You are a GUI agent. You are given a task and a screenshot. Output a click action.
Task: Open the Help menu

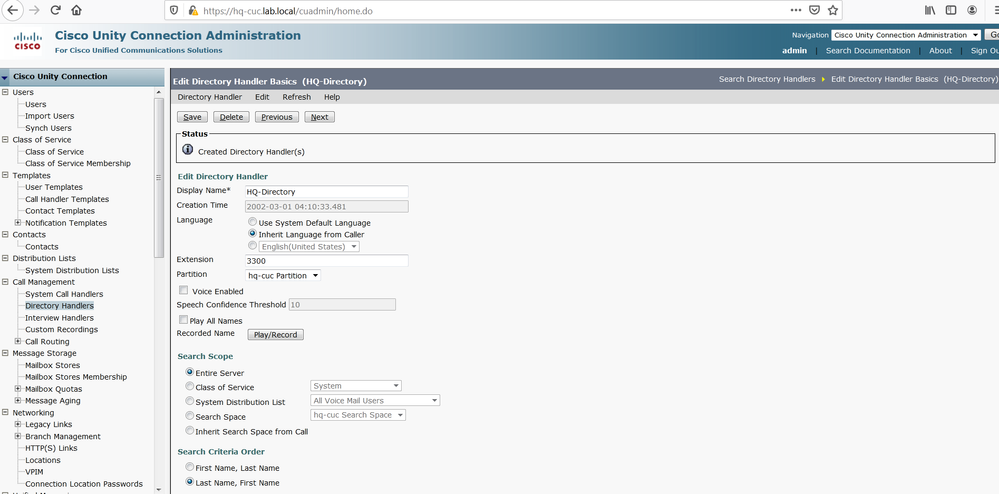coord(332,97)
